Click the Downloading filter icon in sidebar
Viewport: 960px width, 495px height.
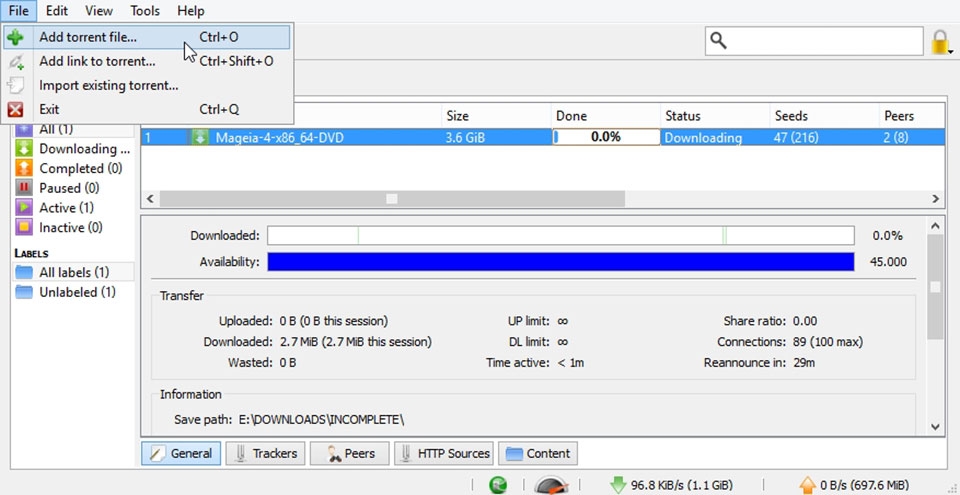point(24,148)
